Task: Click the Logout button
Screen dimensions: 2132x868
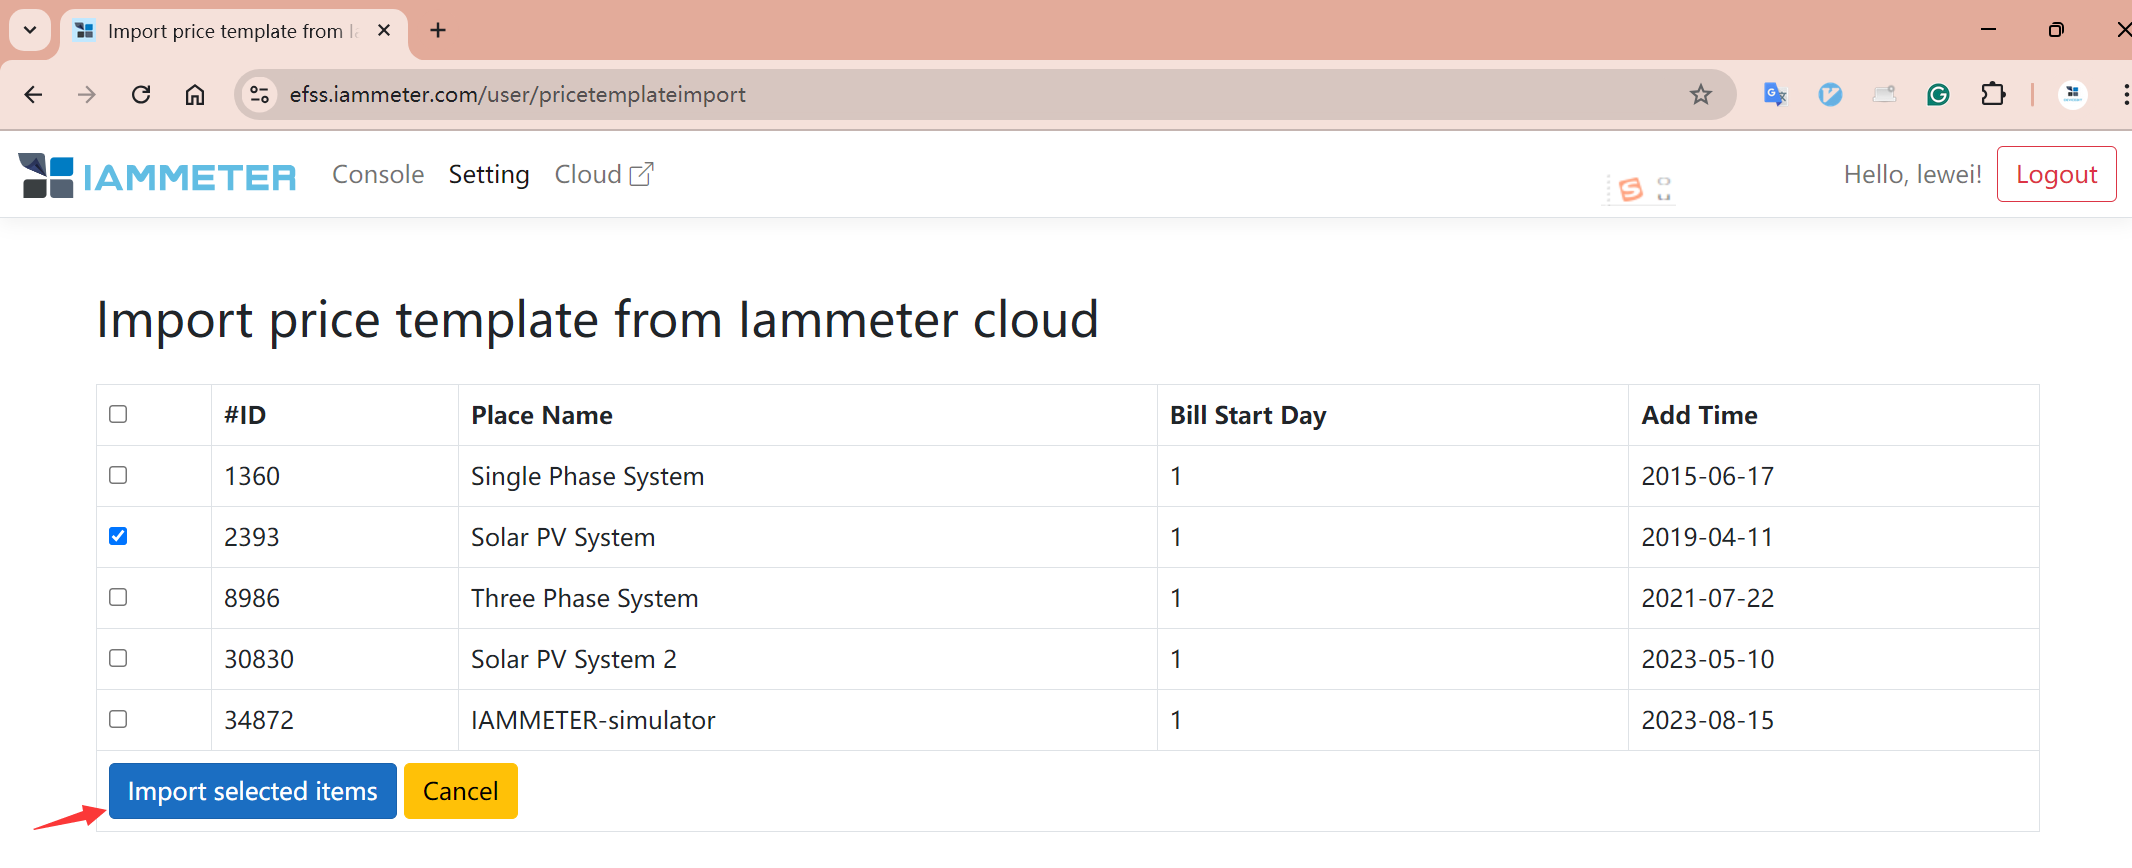Action: coord(2056,174)
